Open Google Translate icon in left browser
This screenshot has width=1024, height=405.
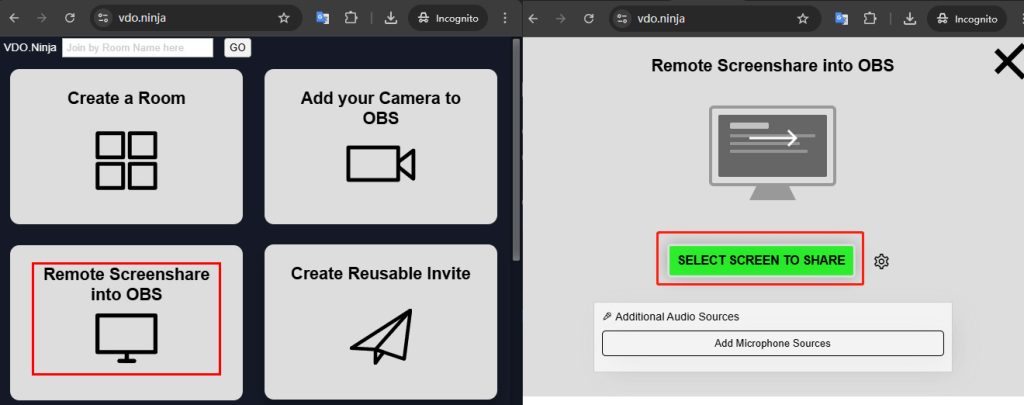click(323, 18)
